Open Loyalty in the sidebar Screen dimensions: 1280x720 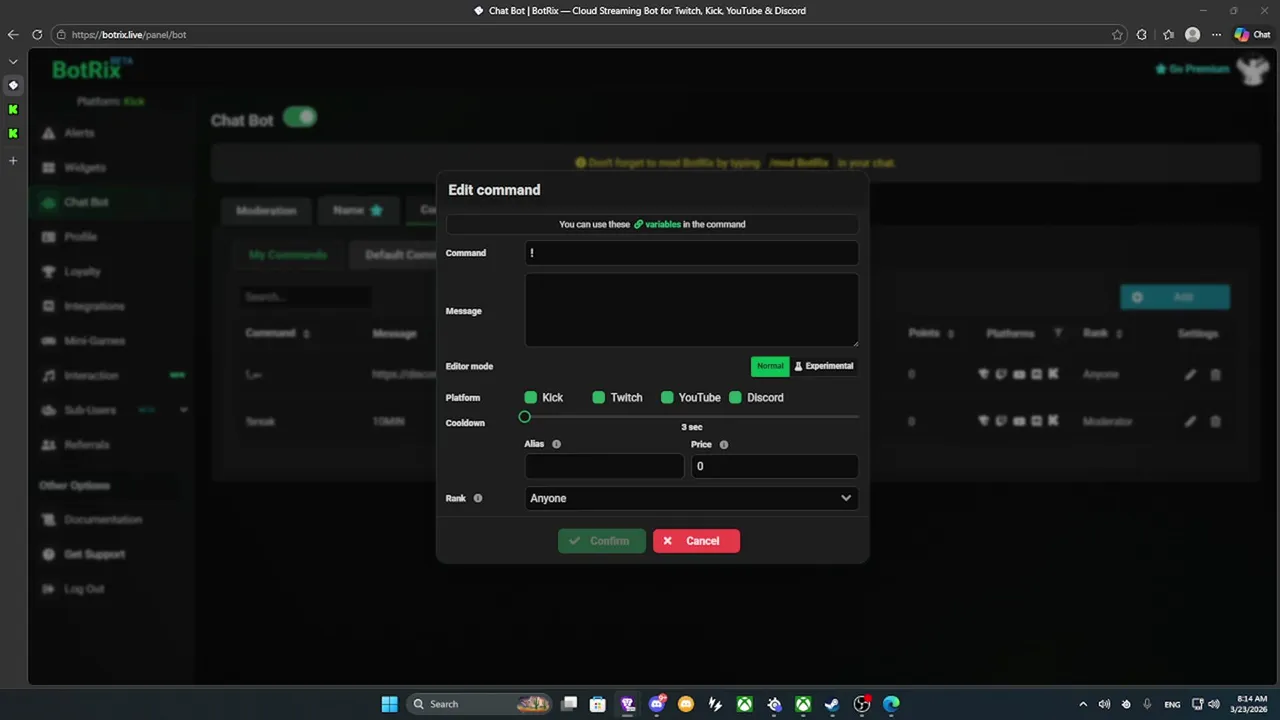click(x=82, y=272)
